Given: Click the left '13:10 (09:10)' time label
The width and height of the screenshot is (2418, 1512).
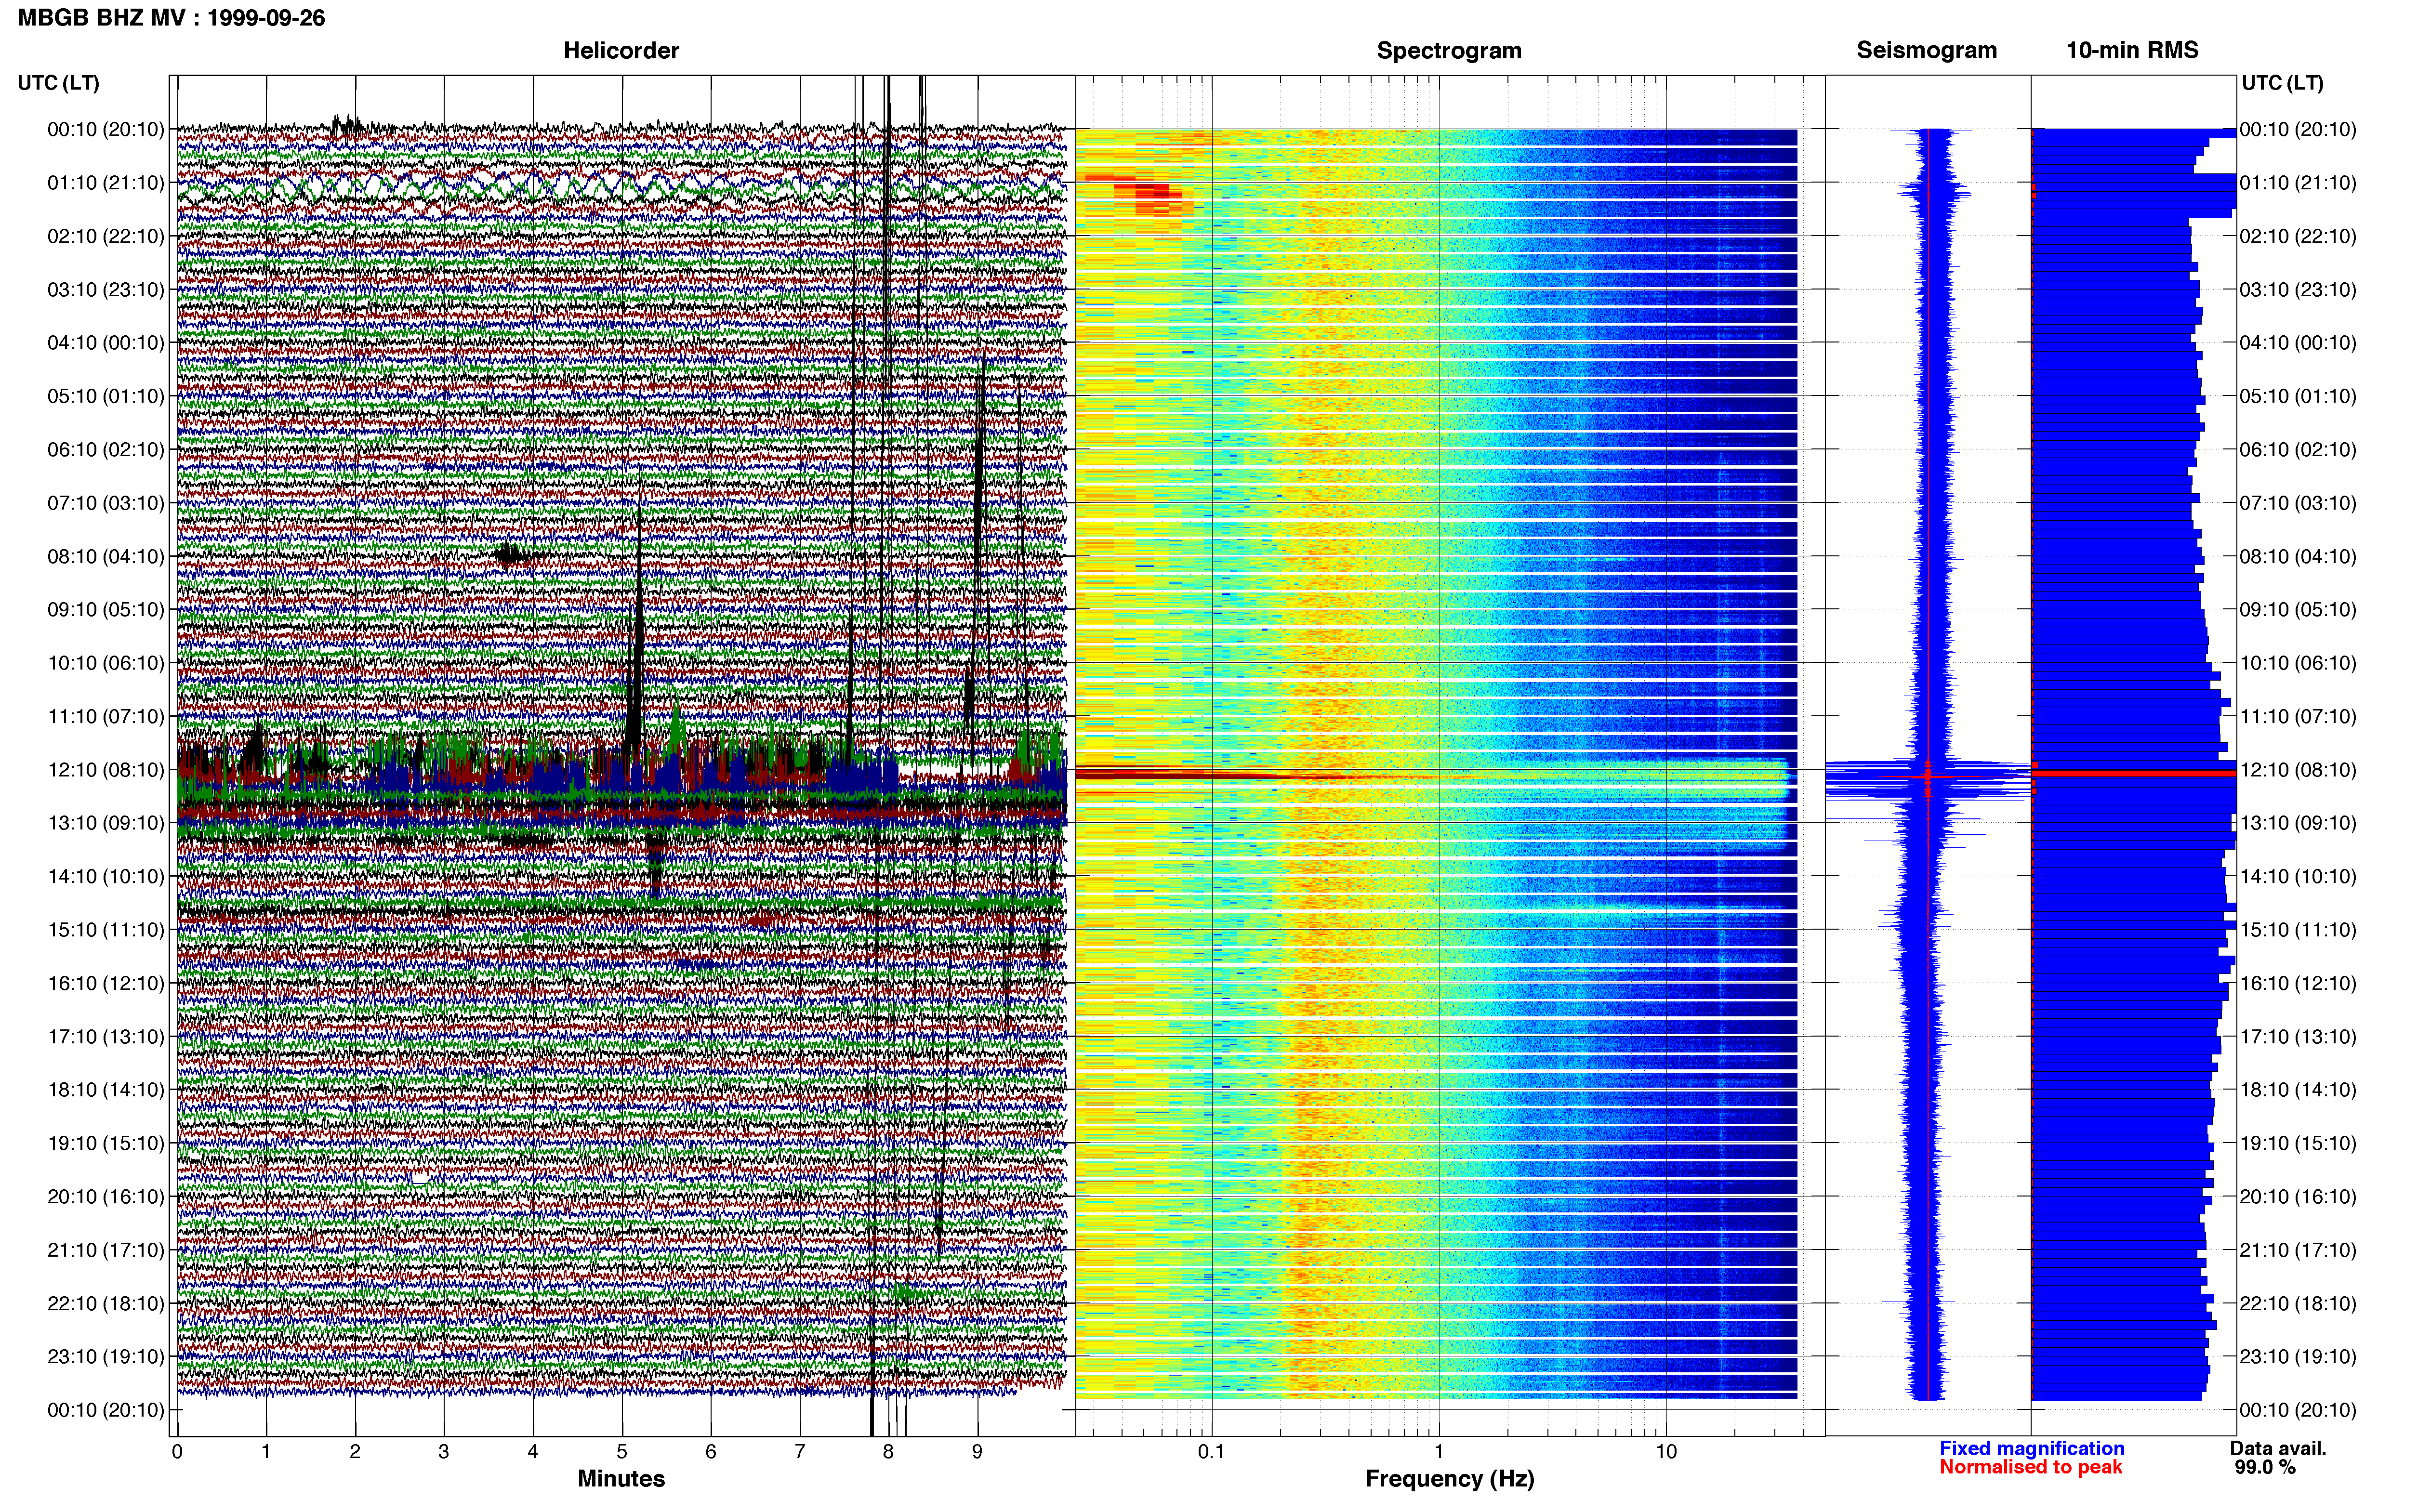Looking at the screenshot, I should pyautogui.click(x=106, y=822).
